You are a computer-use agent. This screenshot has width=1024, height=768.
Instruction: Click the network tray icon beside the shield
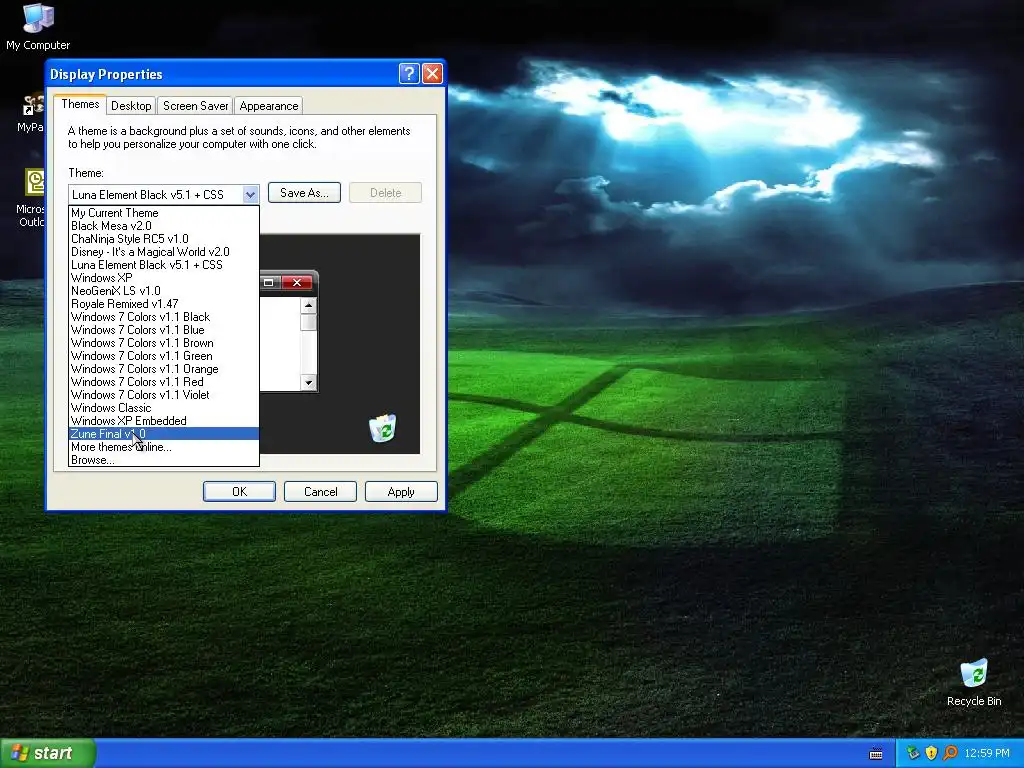tap(913, 753)
